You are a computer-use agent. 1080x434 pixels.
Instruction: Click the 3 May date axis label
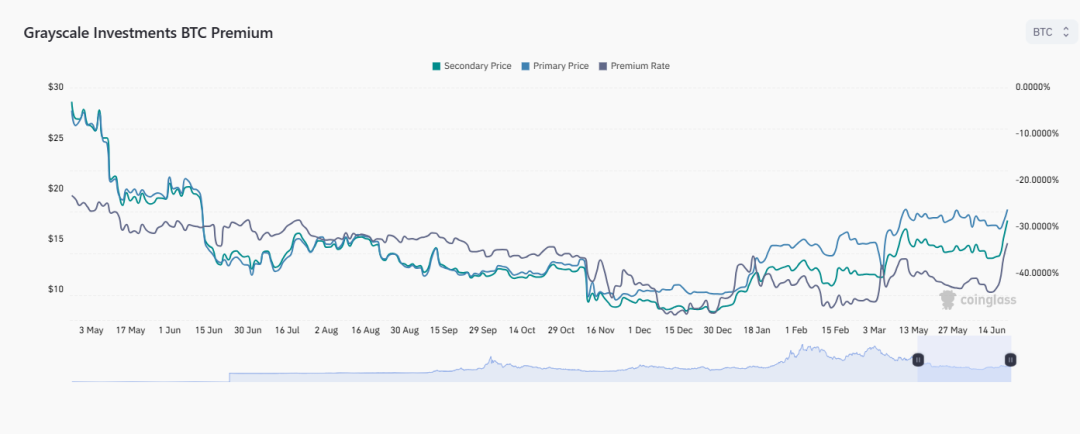point(91,330)
